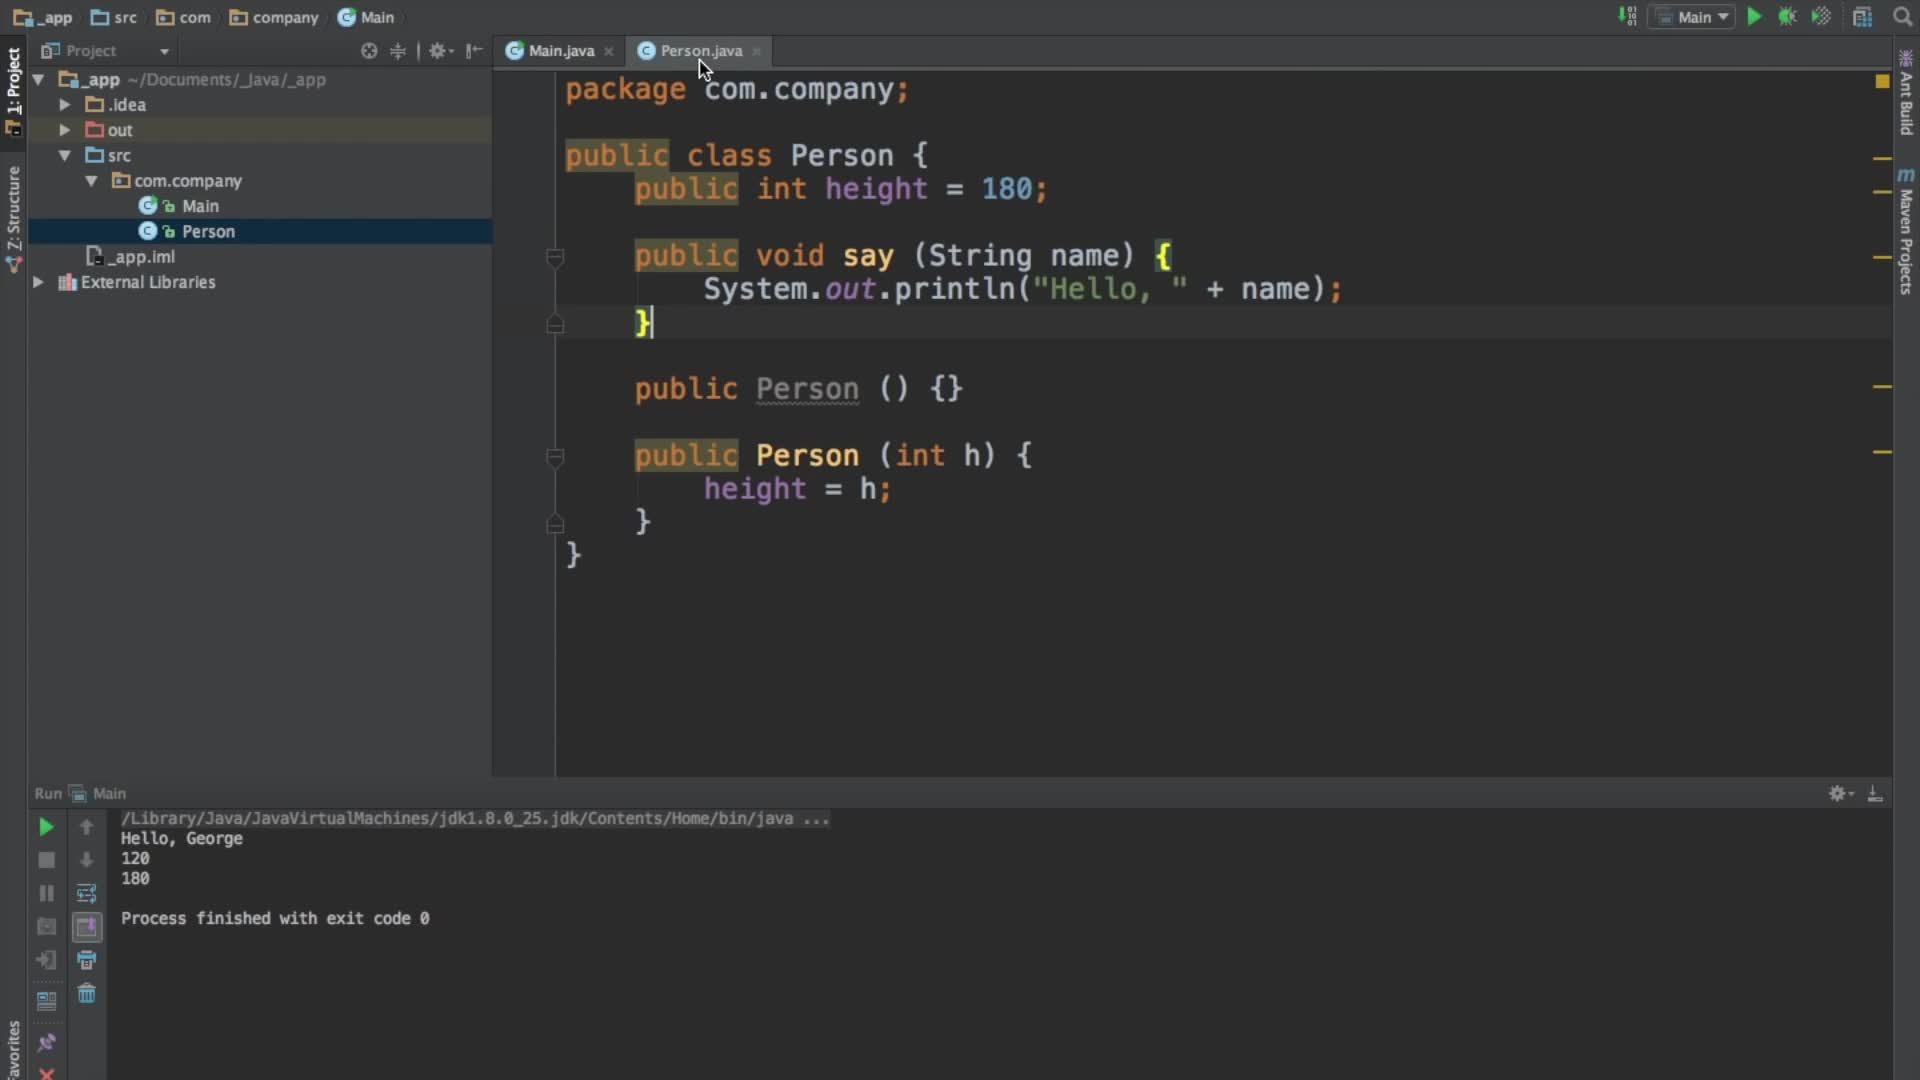The image size is (1920, 1080).
Task: Select the Person.java tab
Action: [x=699, y=50]
